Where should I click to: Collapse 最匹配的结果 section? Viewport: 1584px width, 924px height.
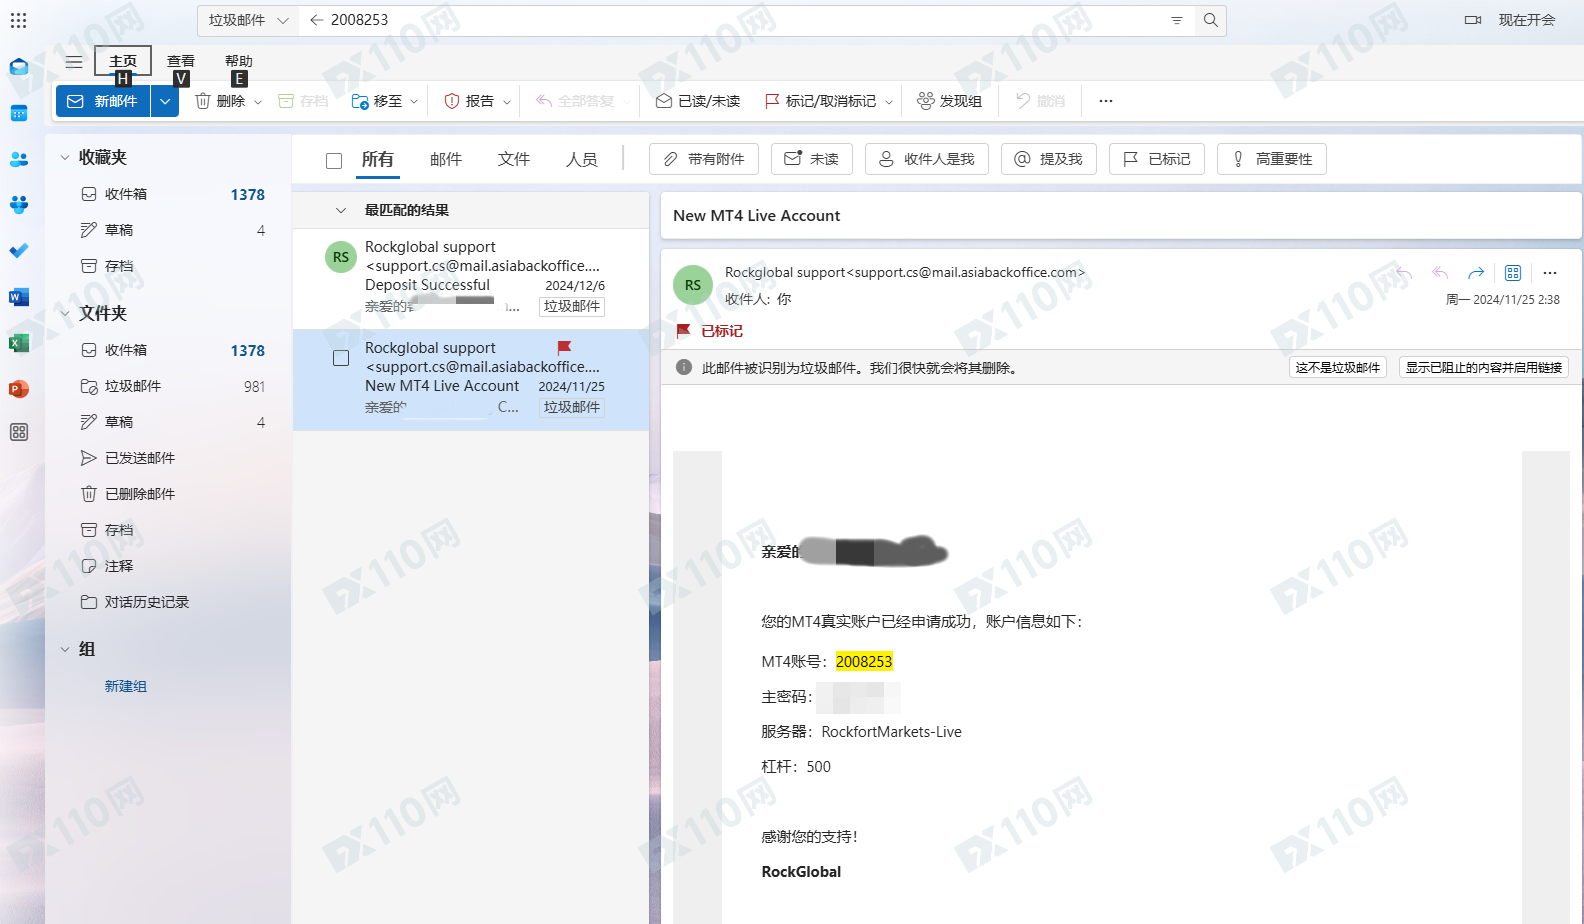click(341, 210)
